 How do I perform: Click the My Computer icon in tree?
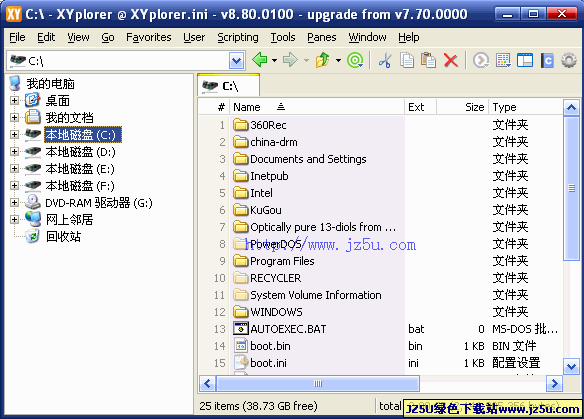point(15,83)
